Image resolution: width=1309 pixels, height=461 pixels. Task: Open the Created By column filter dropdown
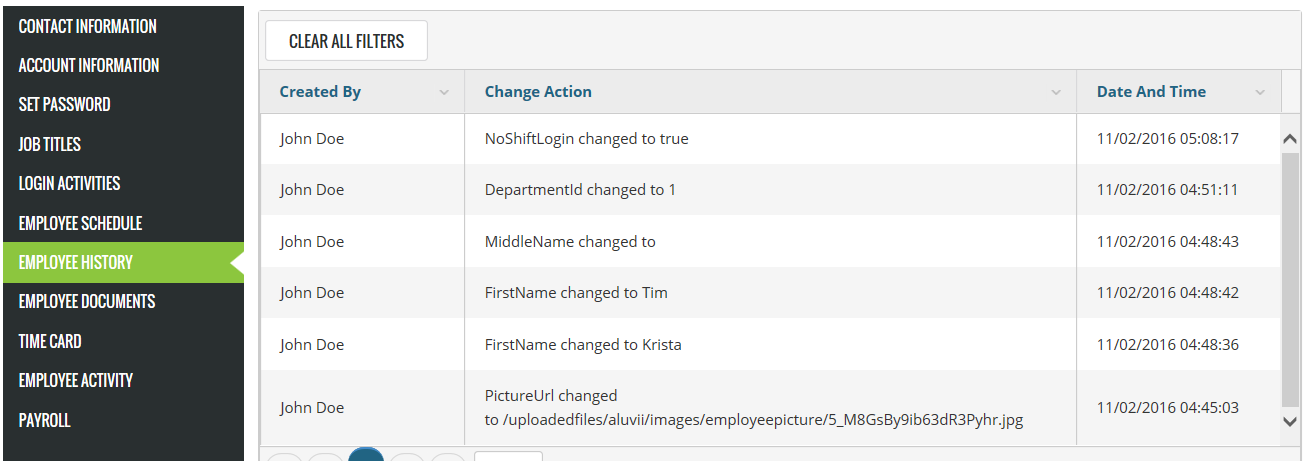(444, 93)
